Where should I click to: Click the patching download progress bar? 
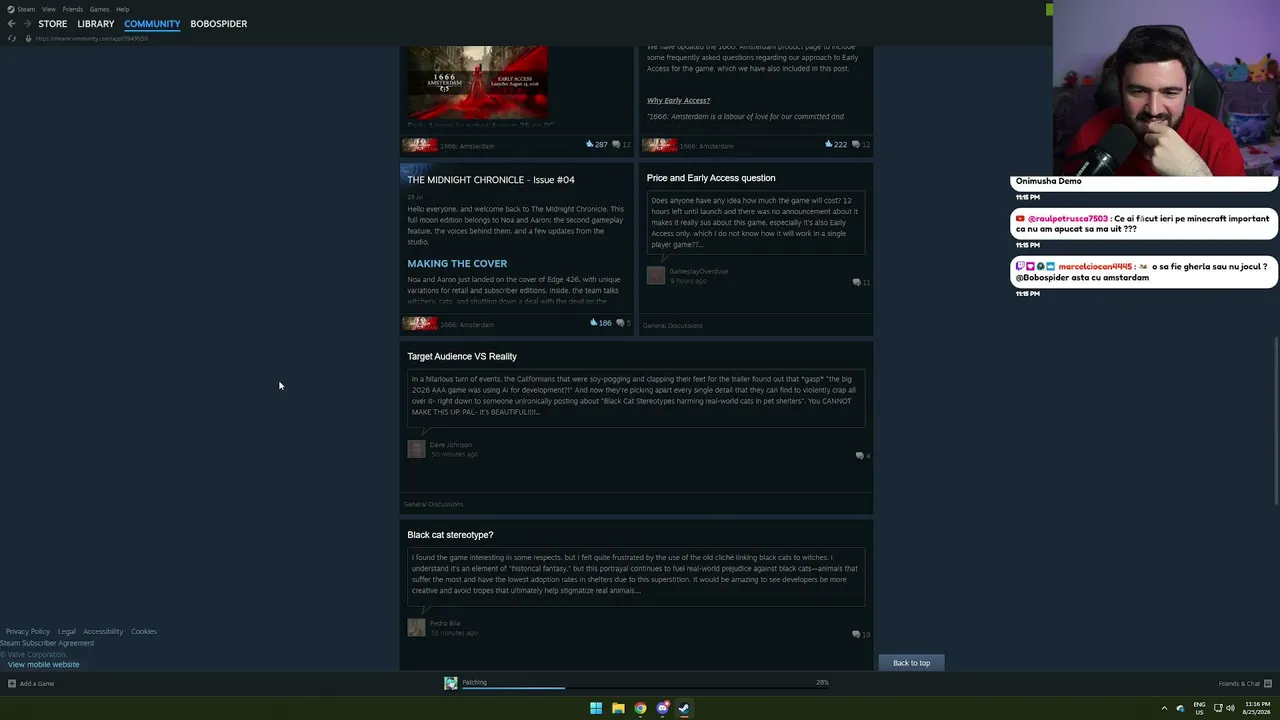pos(645,688)
